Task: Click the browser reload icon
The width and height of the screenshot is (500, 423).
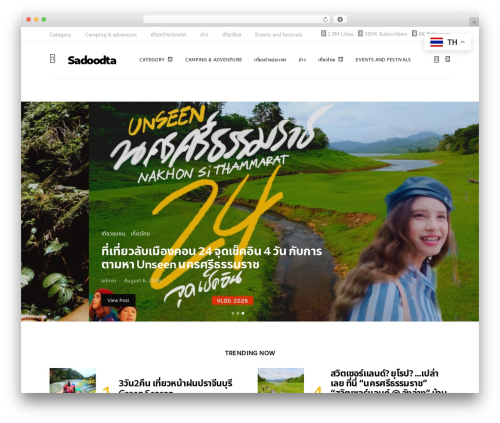Action: pyautogui.click(x=325, y=20)
